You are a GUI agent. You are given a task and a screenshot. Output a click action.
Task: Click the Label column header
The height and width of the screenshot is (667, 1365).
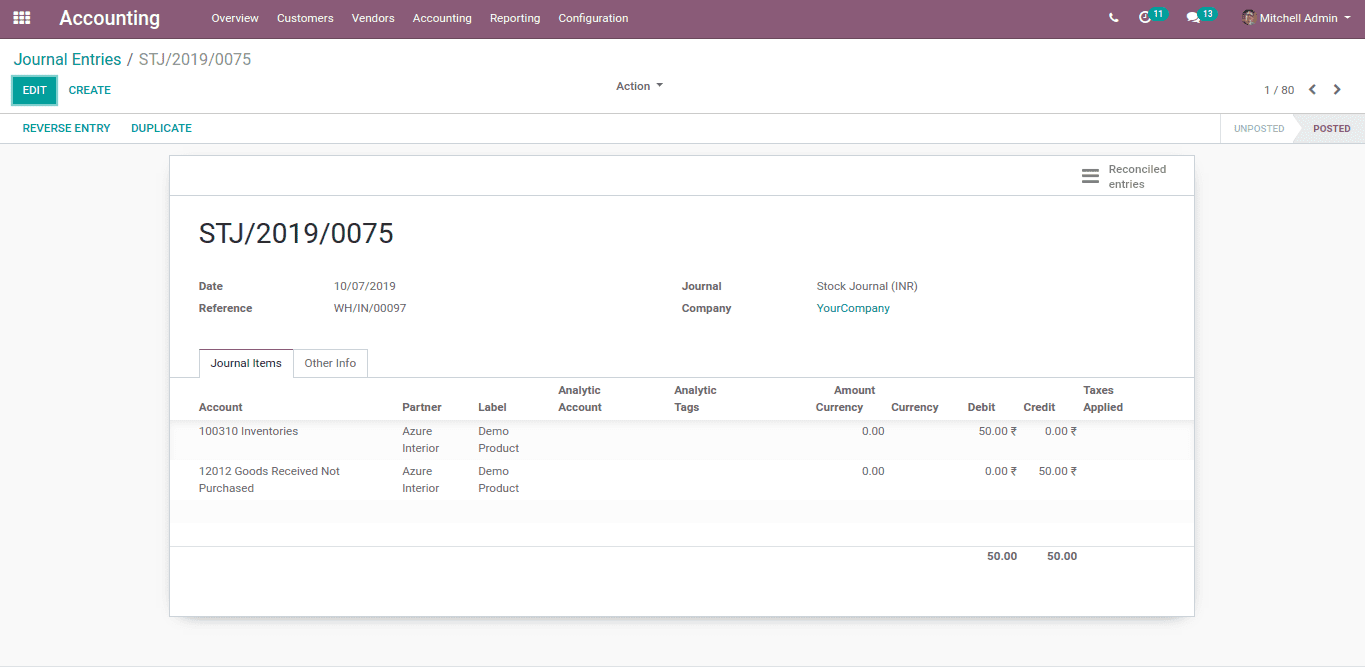[x=492, y=407]
